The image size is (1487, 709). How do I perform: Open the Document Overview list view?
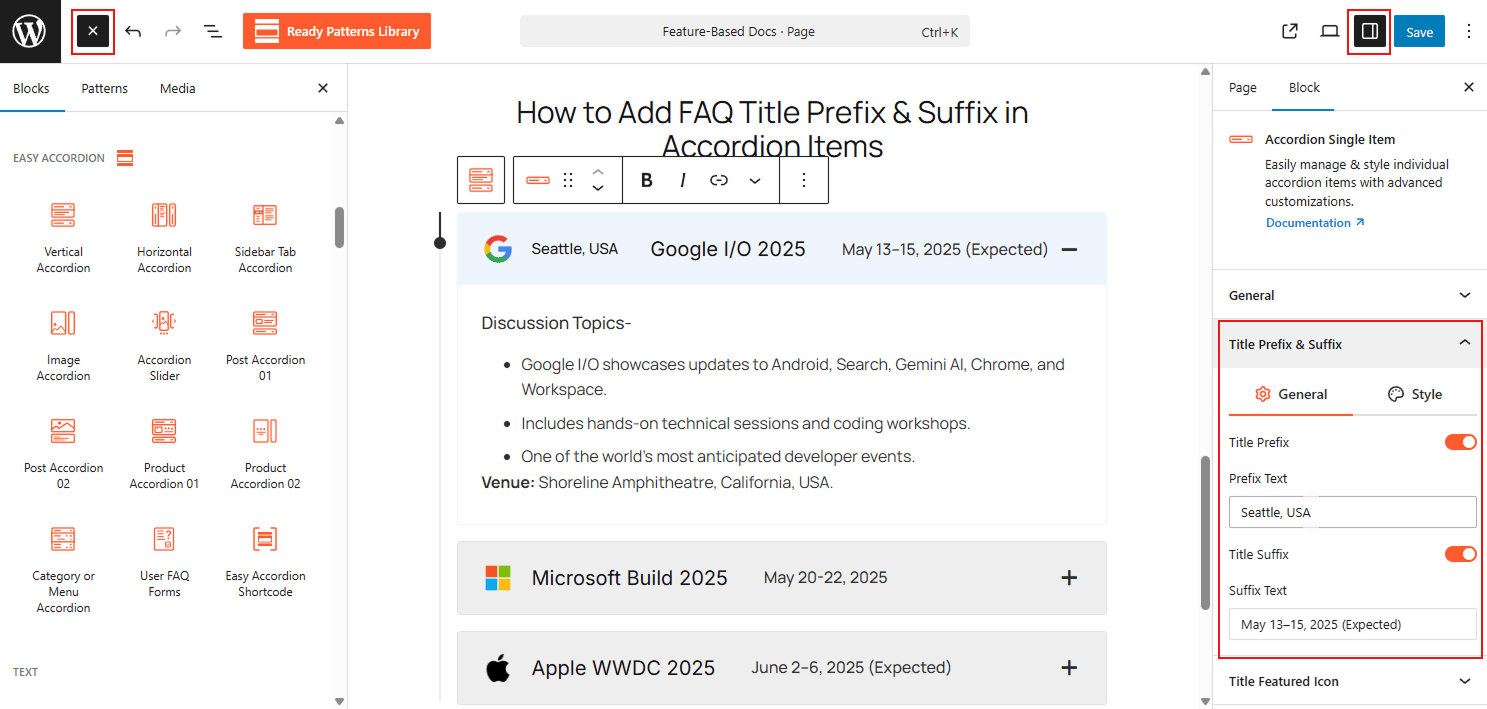pyautogui.click(x=213, y=31)
